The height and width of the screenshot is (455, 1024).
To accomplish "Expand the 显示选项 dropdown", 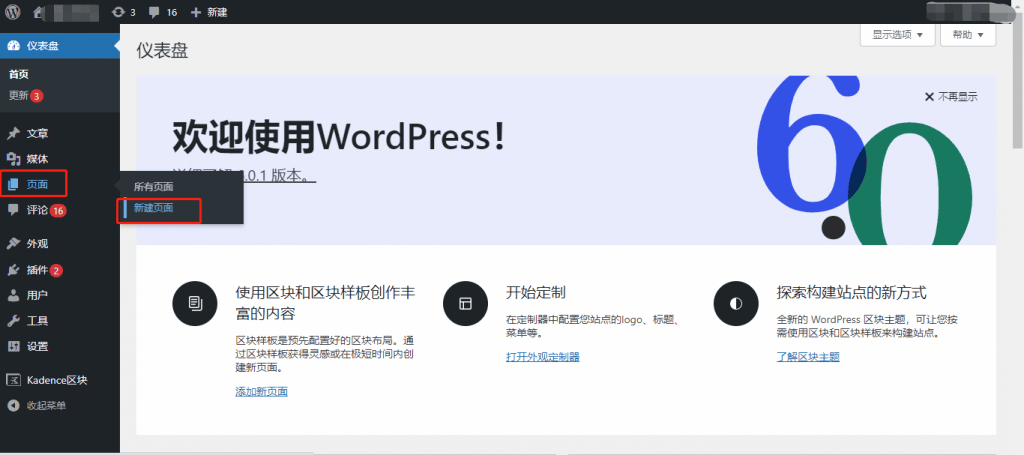I will pos(897,35).
